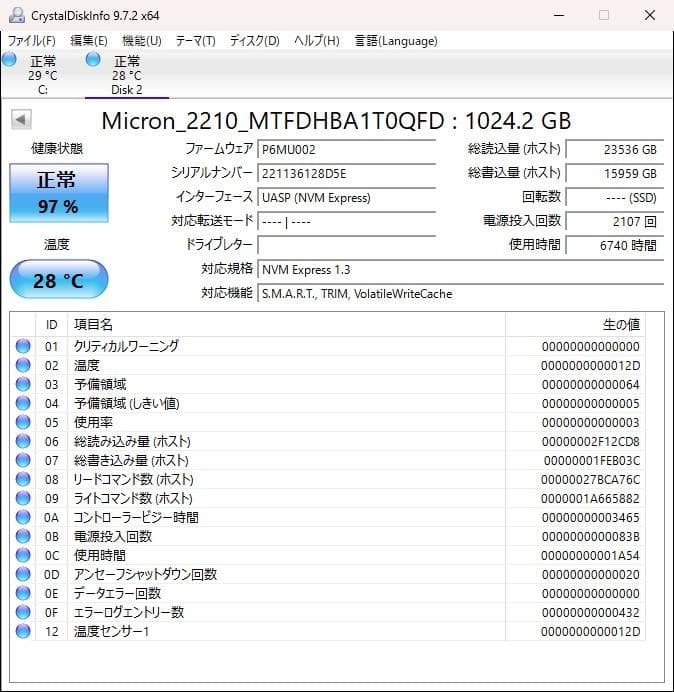The height and width of the screenshot is (692, 674).
Task: Click the 正常 97 % health status button
Action: [x=59, y=193]
